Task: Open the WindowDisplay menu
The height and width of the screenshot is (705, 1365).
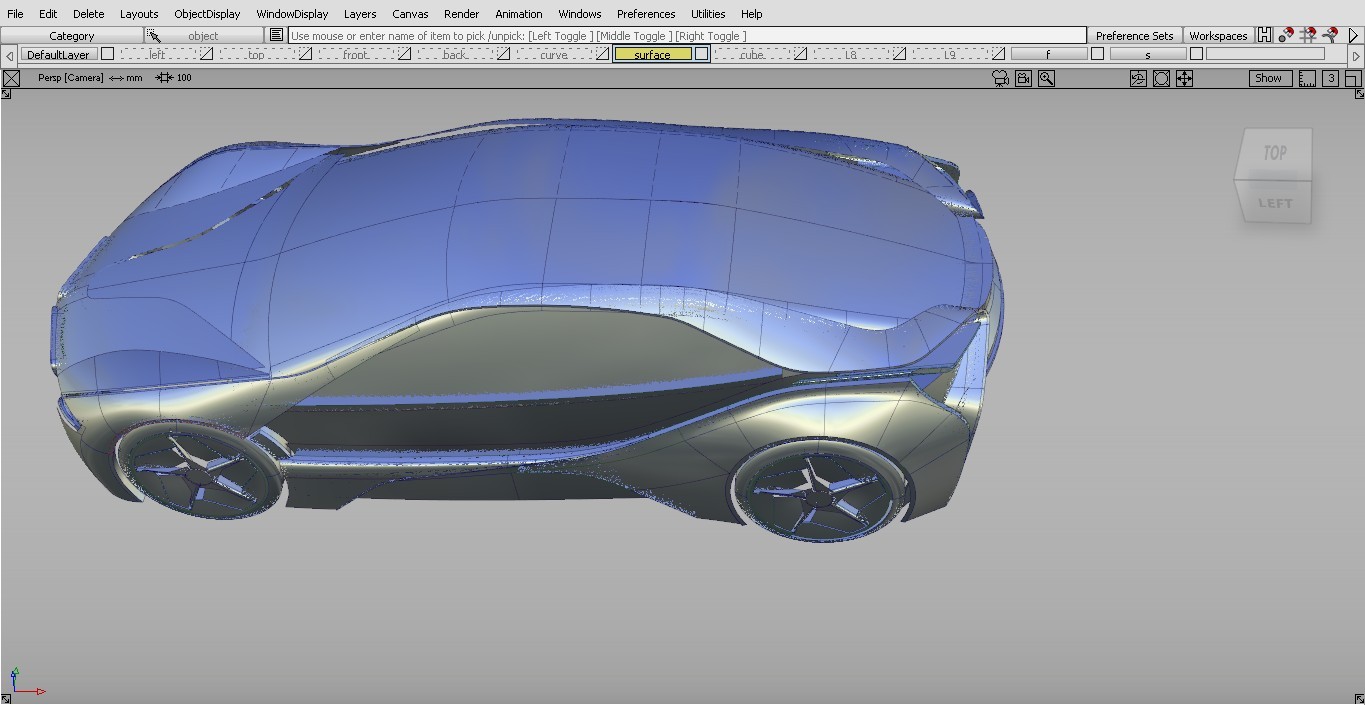Action: pyautogui.click(x=292, y=14)
